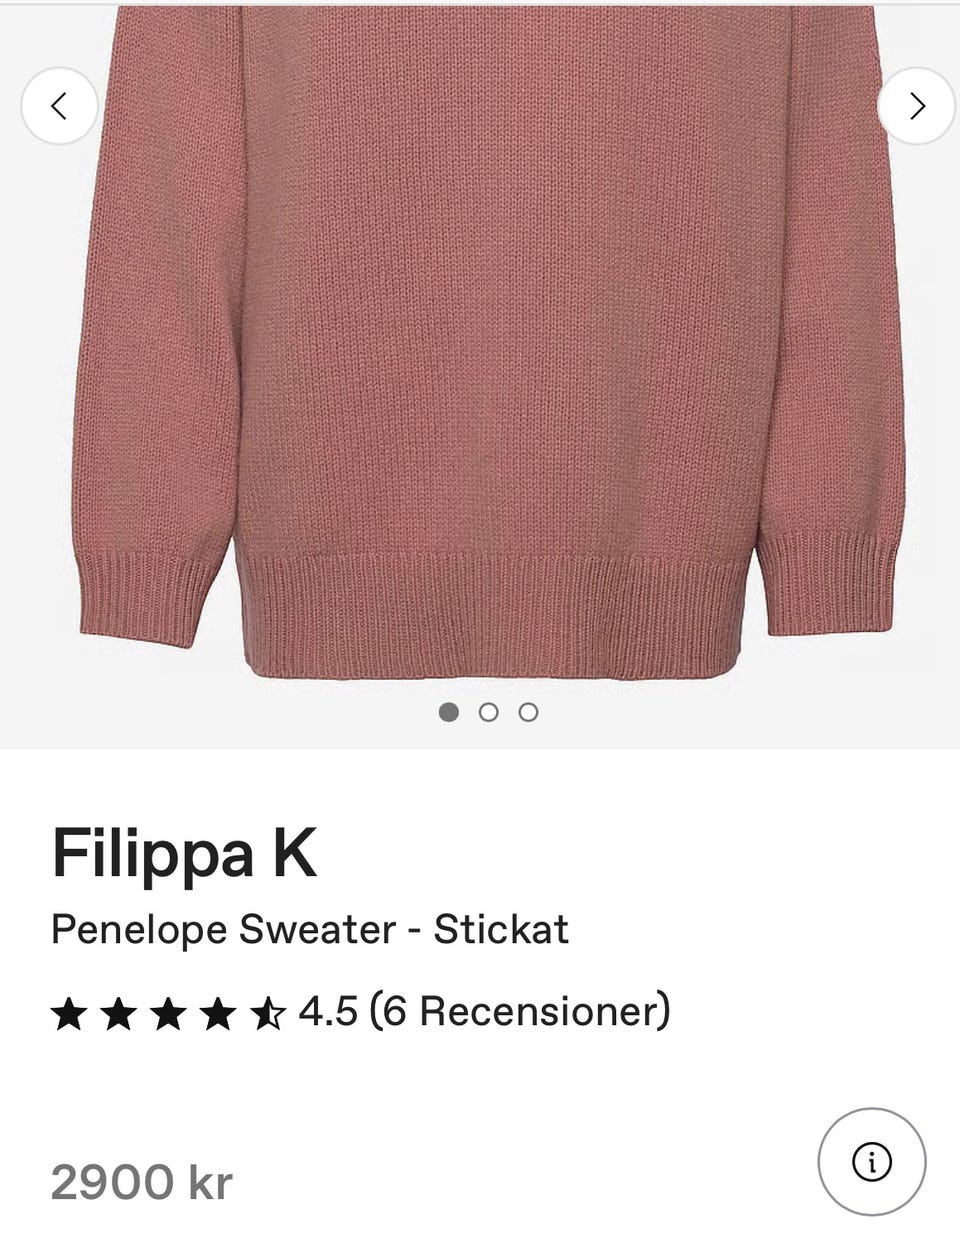Screen dimensions: 960x1248
Task: Select the second carousel dot
Action: pyautogui.click(x=489, y=712)
